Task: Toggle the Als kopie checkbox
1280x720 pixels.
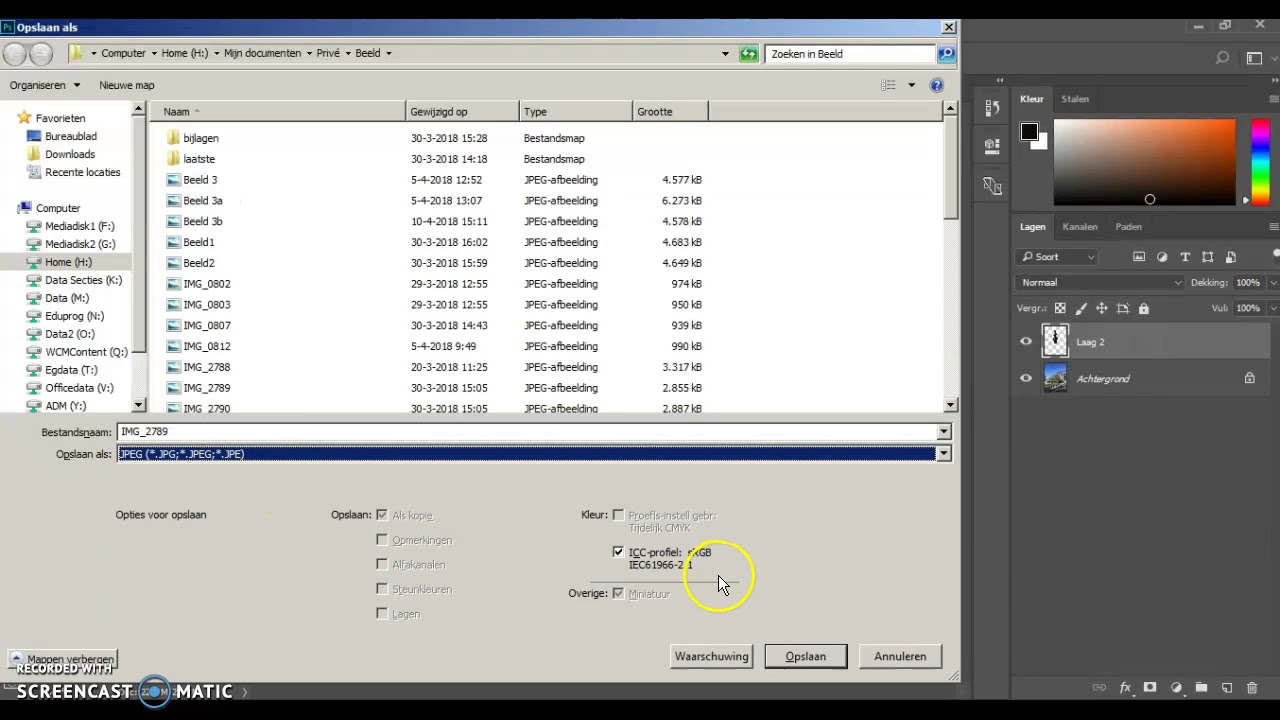Action: pos(382,515)
